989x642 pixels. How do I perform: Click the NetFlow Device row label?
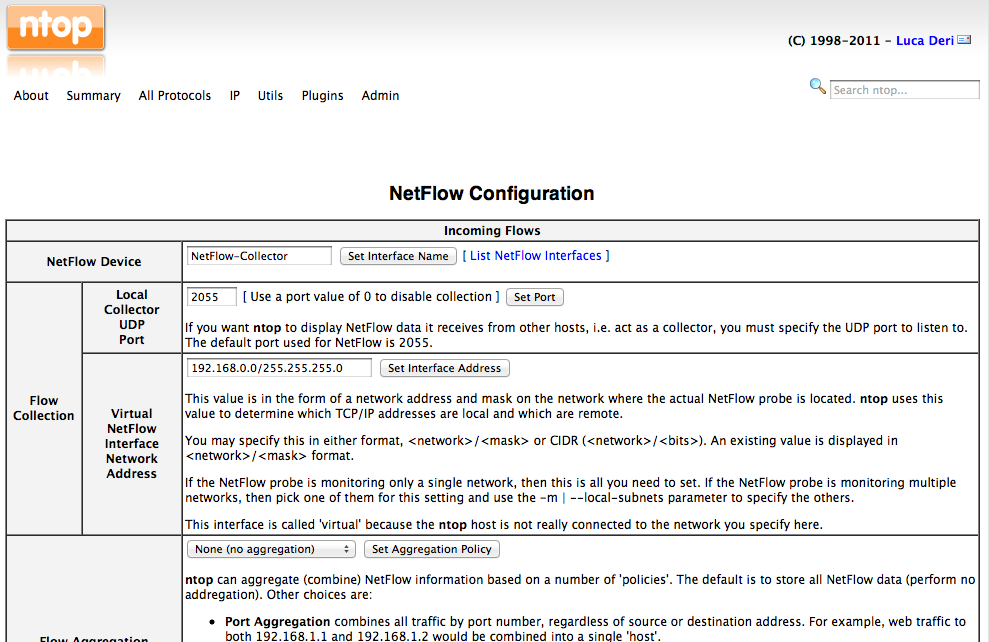click(94, 261)
